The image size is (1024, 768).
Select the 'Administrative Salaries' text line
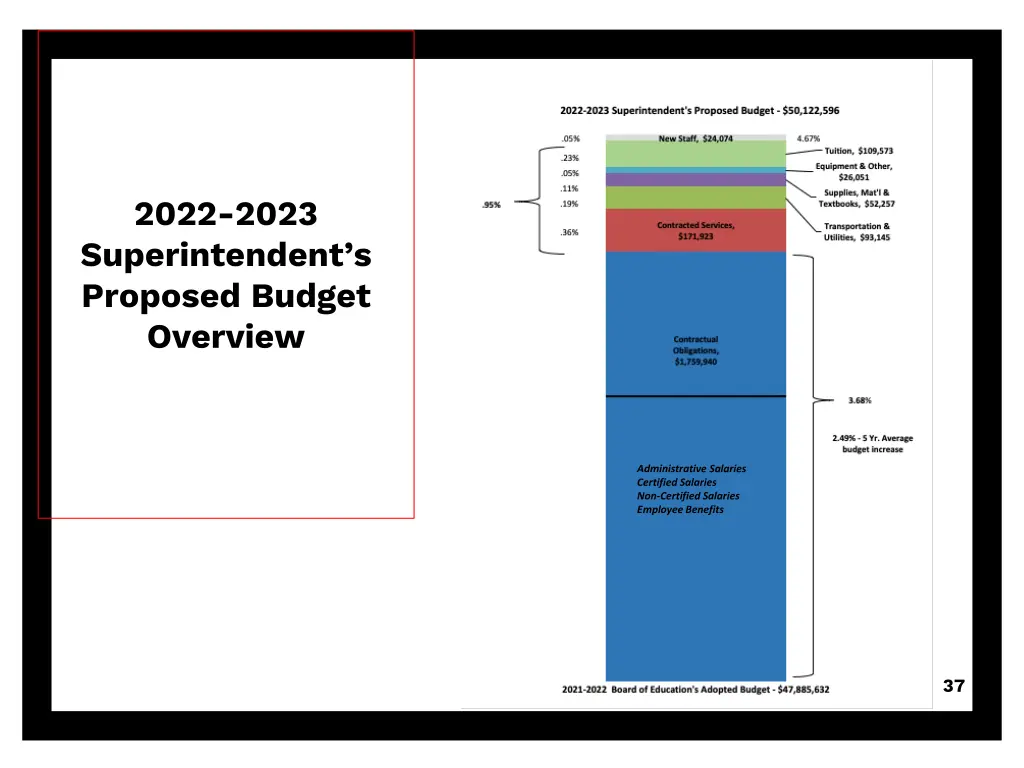coord(691,469)
